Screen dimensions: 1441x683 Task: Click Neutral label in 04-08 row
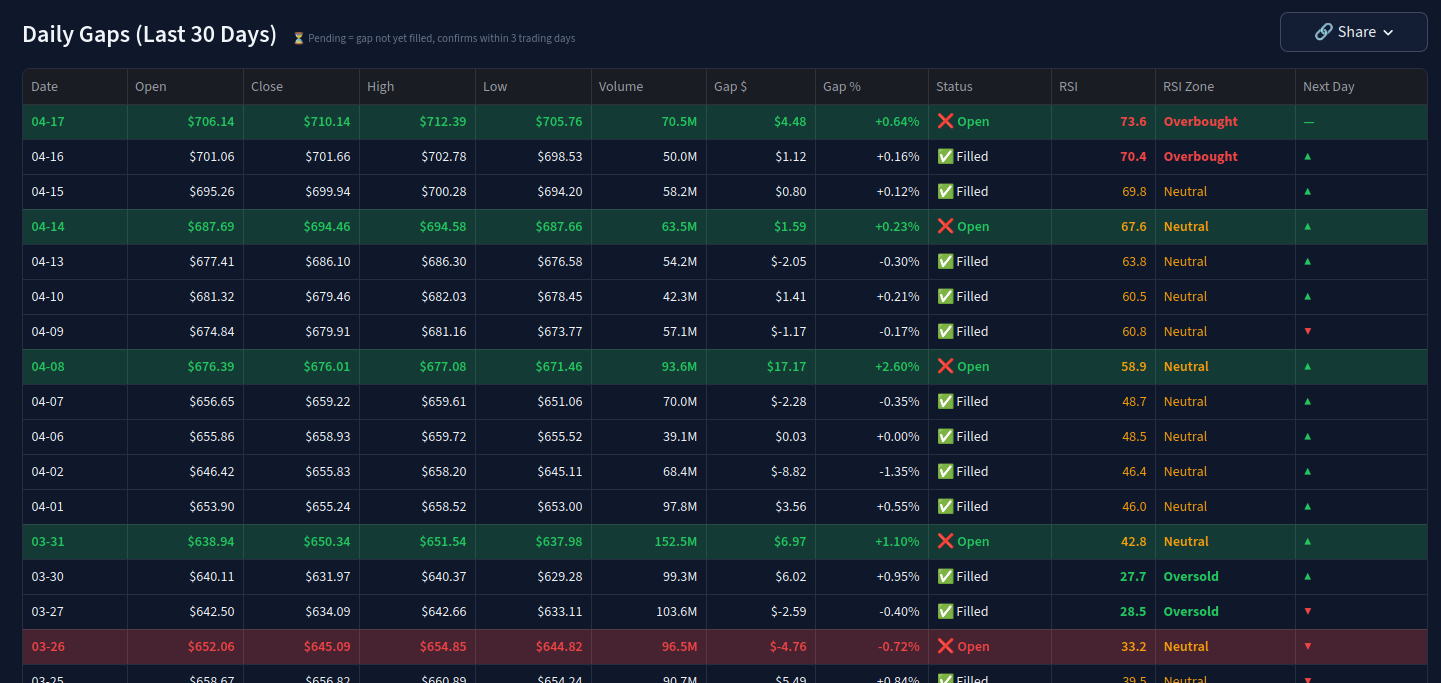pos(1186,366)
